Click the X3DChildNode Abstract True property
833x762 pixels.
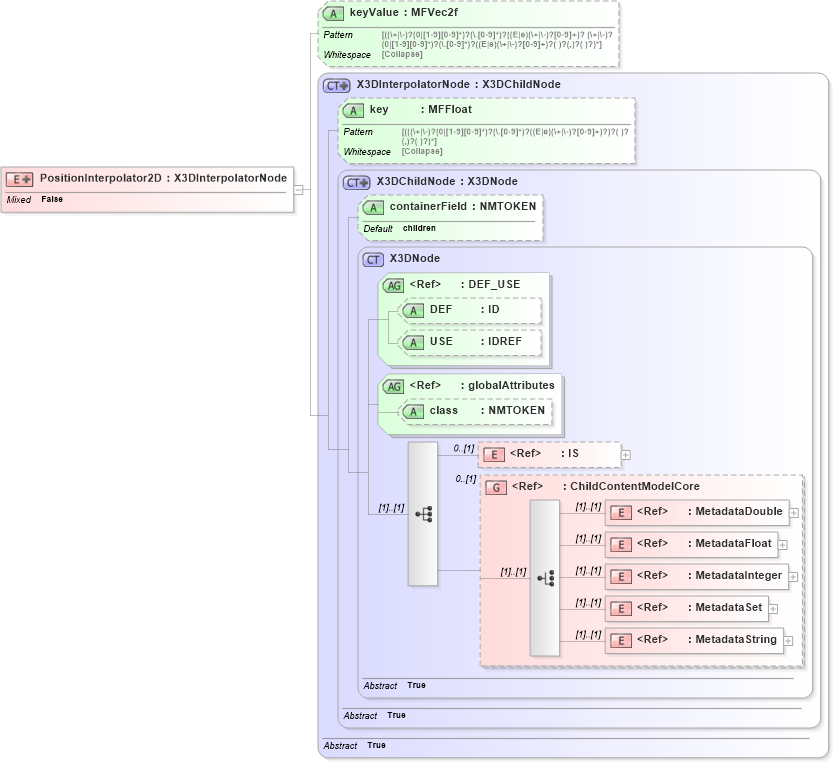pos(375,715)
